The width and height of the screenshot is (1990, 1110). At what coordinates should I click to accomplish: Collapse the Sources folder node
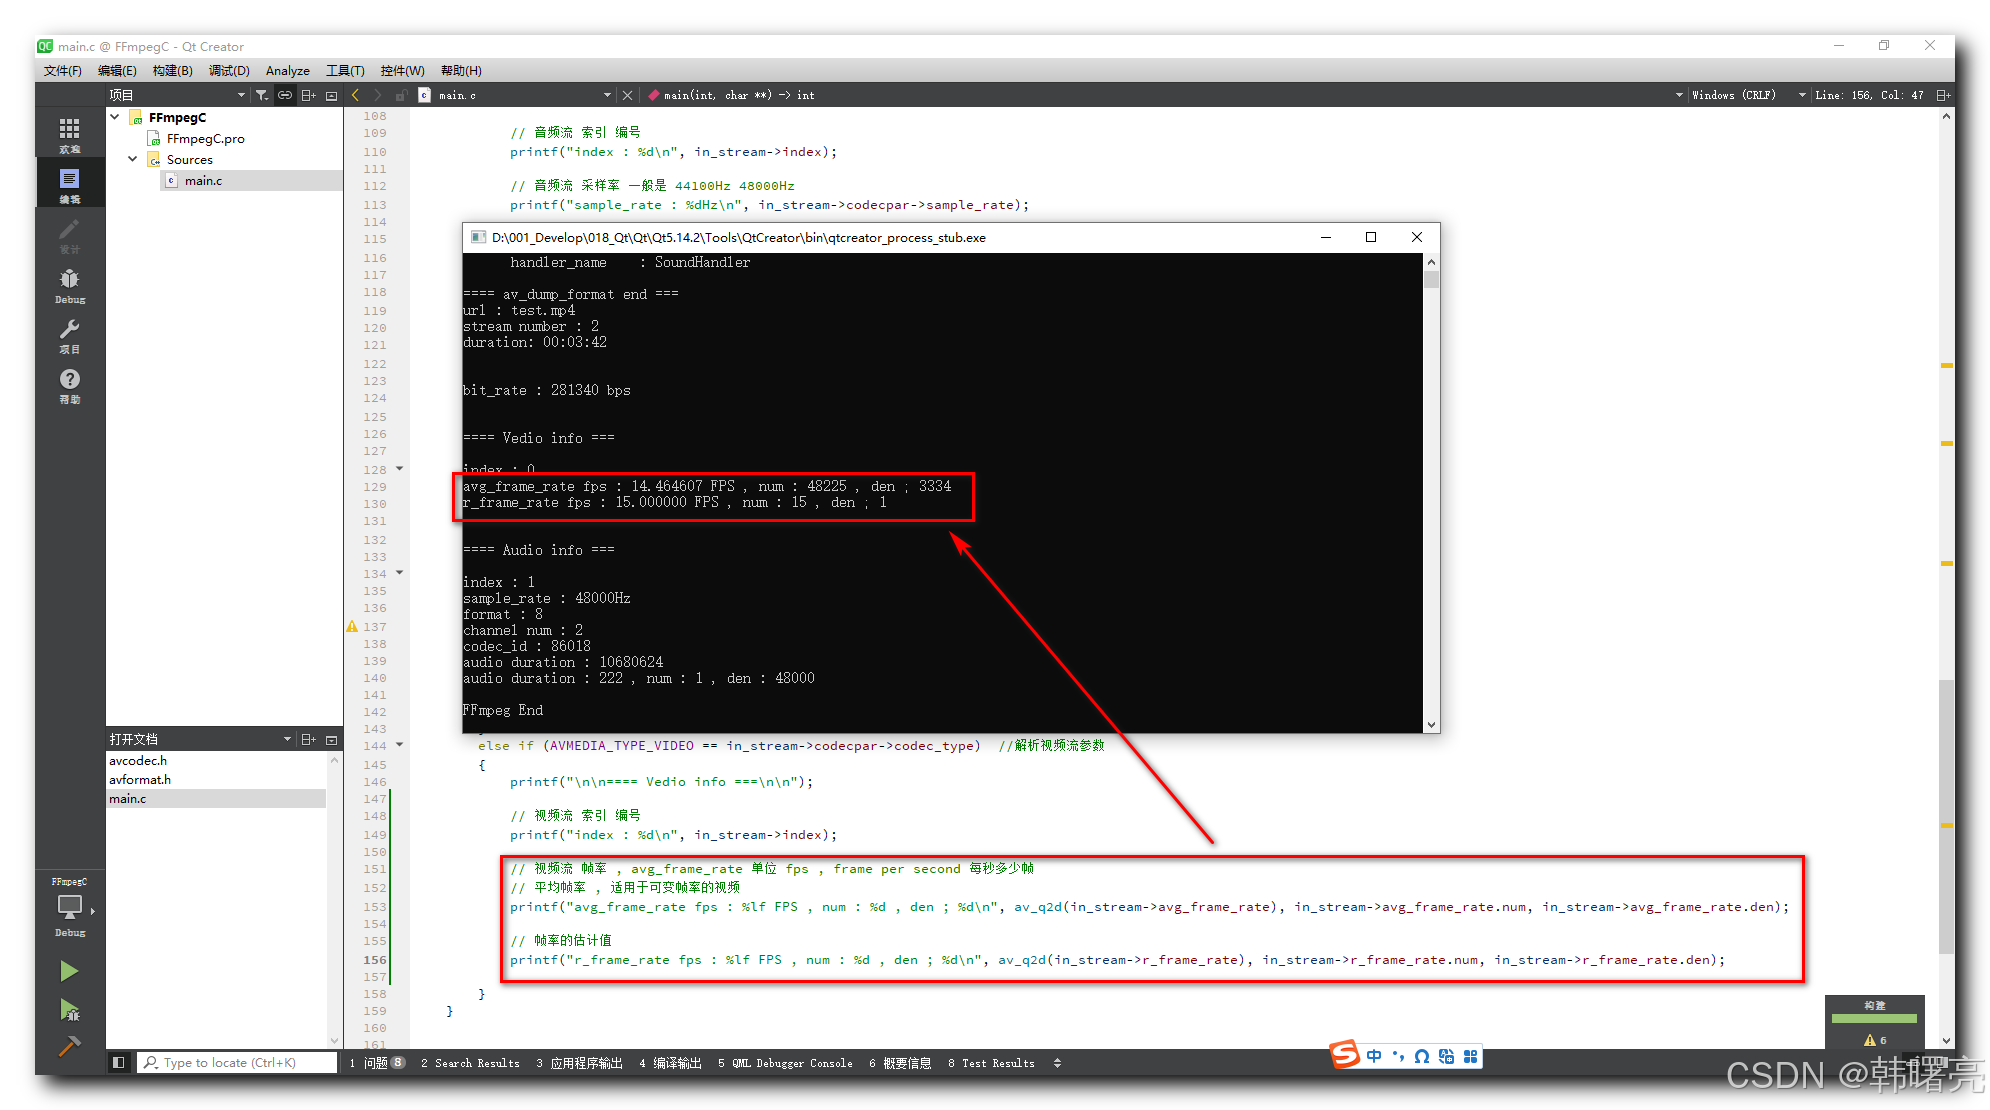(x=133, y=159)
